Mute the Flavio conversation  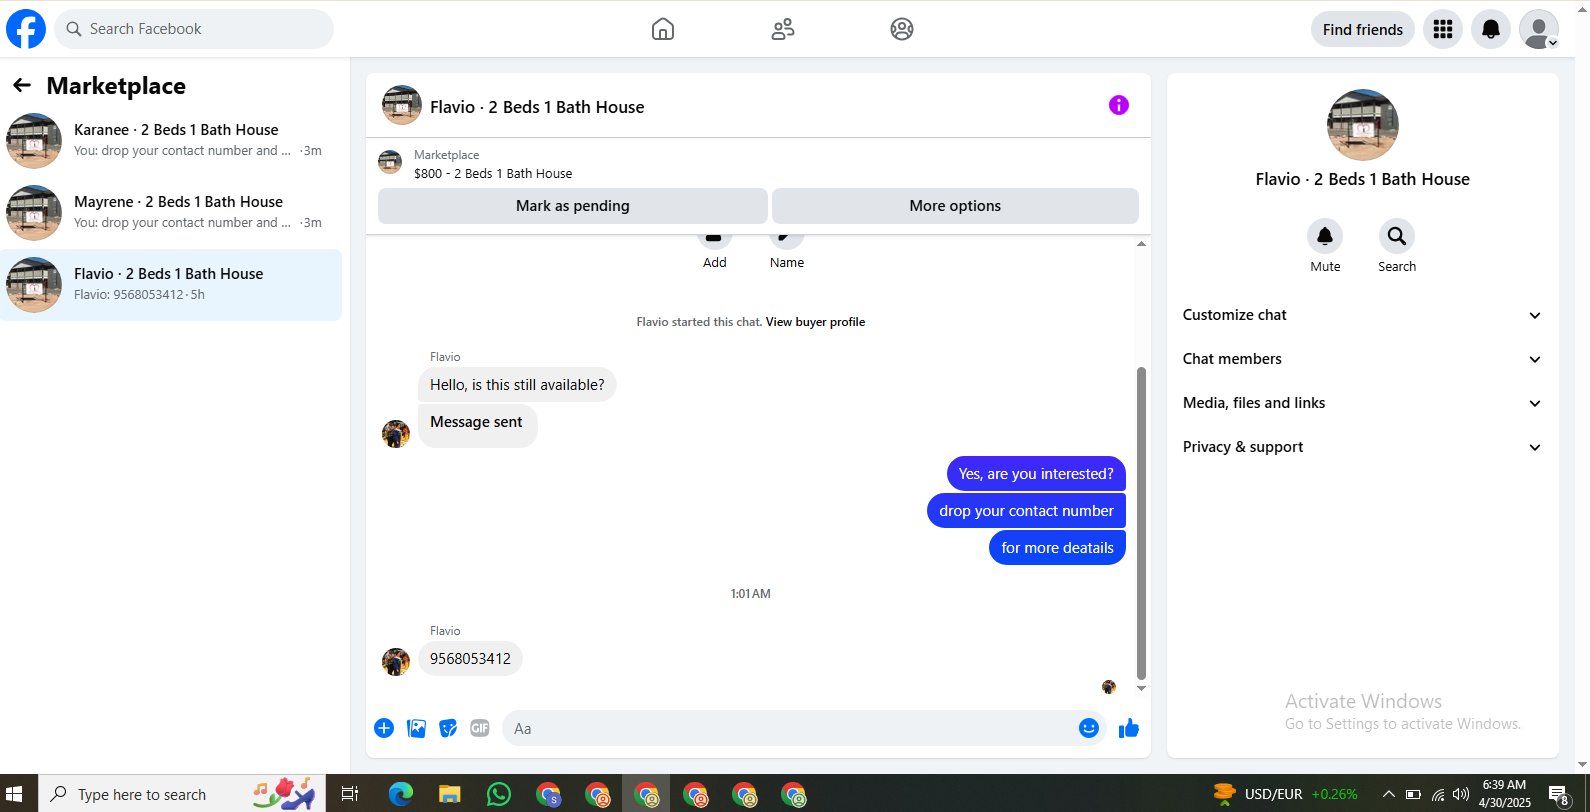coord(1325,236)
